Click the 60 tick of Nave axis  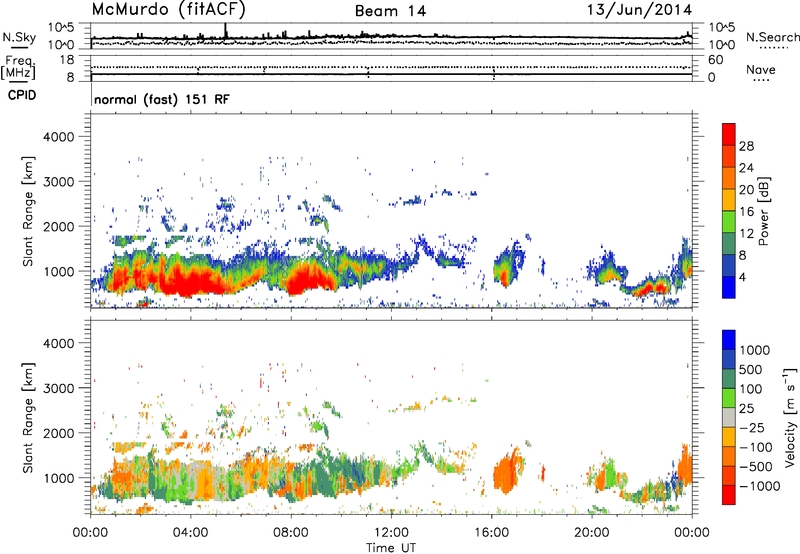[x=716, y=60]
